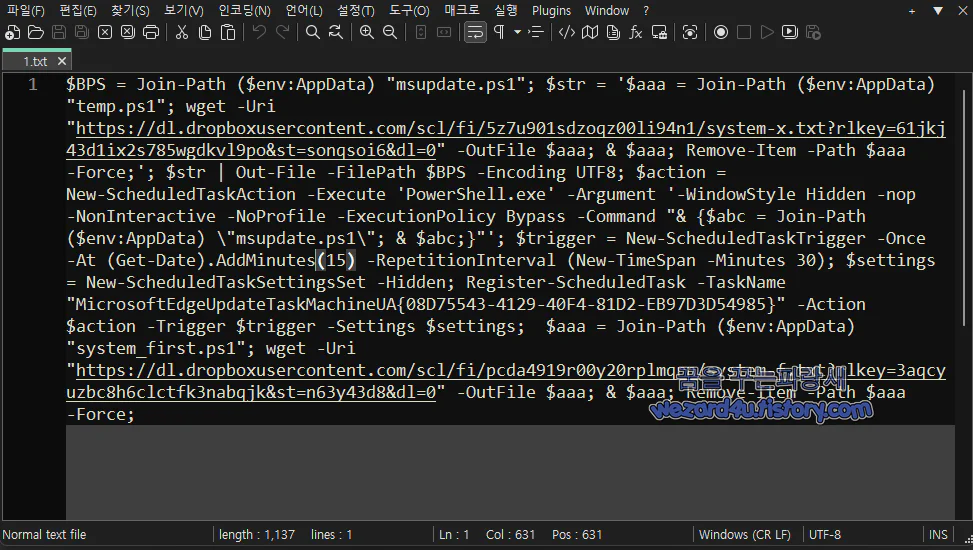
Task: Create a new file with the New icon
Action: click(12, 32)
